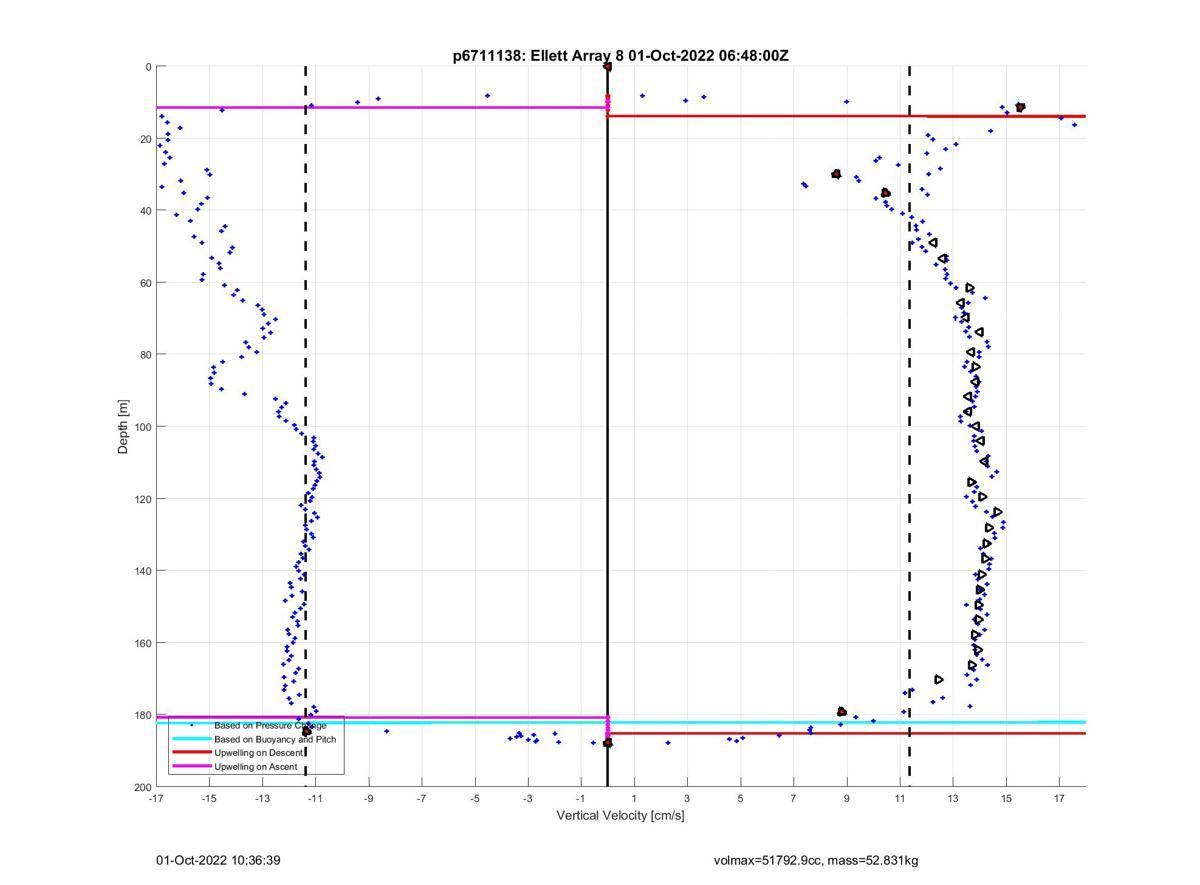Image resolution: width=1200 pixels, height=885 pixels.
Task: Click positive x-axis tick label '11'
Action: (900, 798)
